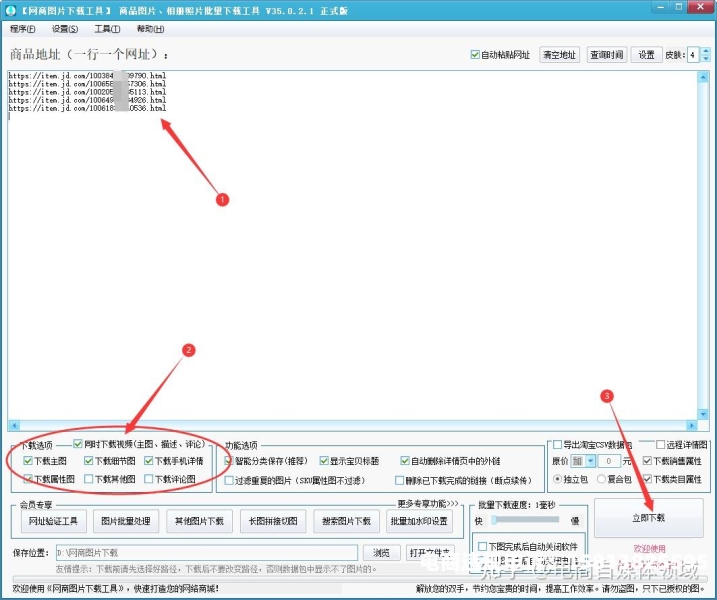The width and height of the screenshot is (717, 600).
Task: Click the 其他图片下载 button
Action: point(199,521)
